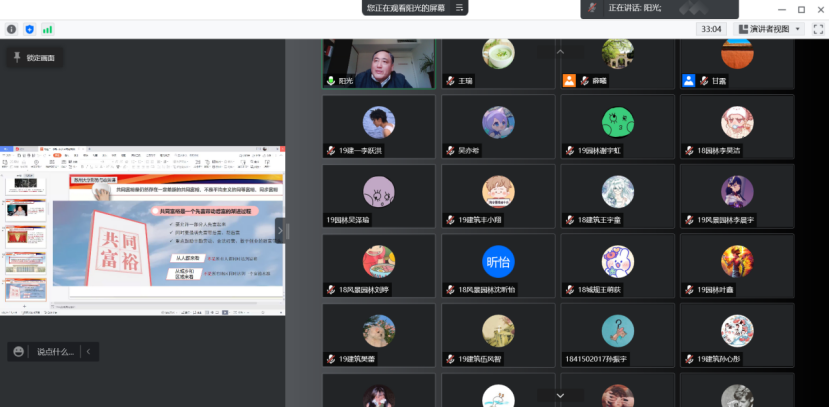
Task: Collapse the participant panel with the side arrow
Action: pyautogui.click(x=280, y=230)
